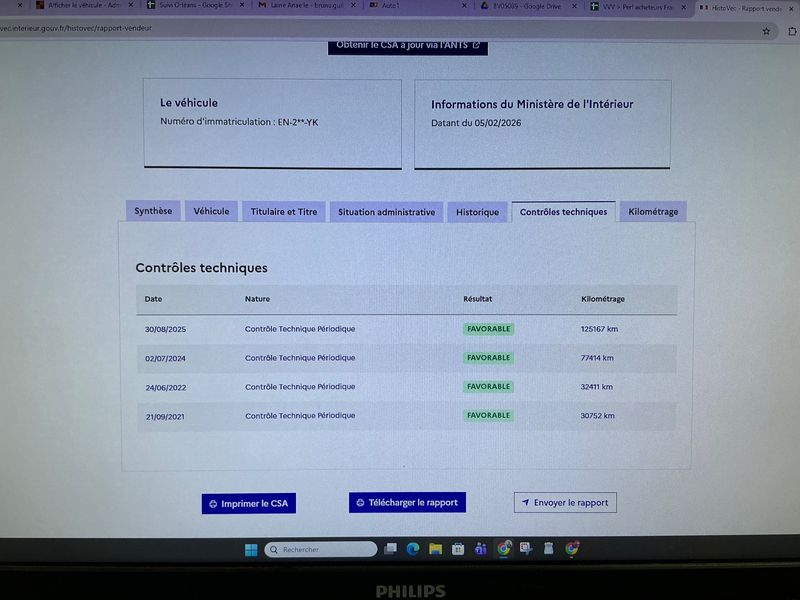Screen dimensions: 800x600
Task: Click the Imprimer le CSA button
Action: click(x=248, y=504)
